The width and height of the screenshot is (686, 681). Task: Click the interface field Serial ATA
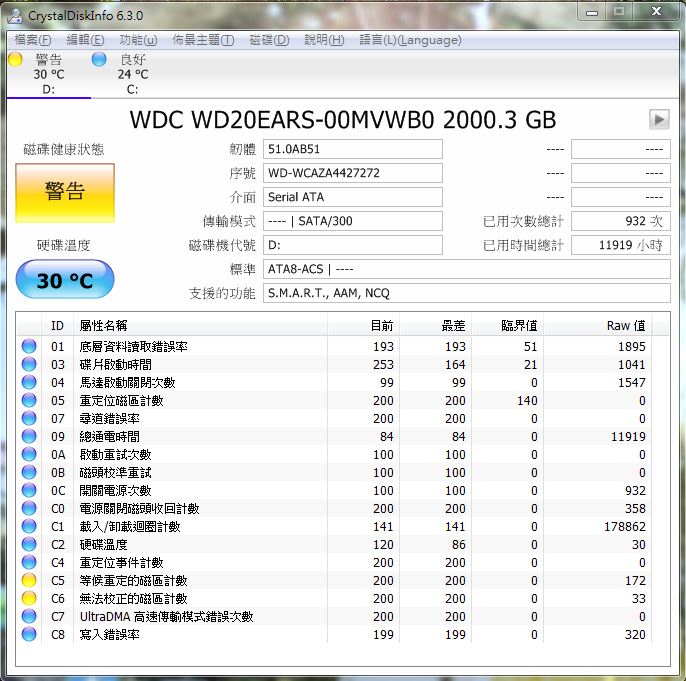(x=353, y=197)
